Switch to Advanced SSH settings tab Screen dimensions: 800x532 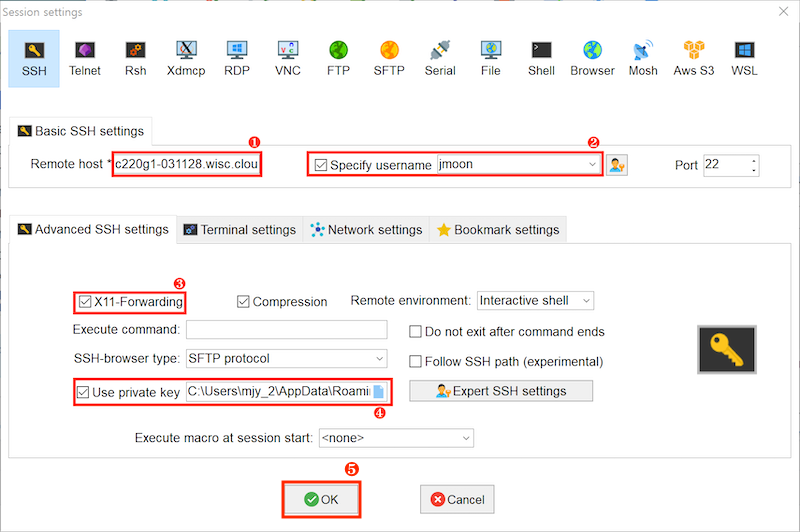(93, 230)
